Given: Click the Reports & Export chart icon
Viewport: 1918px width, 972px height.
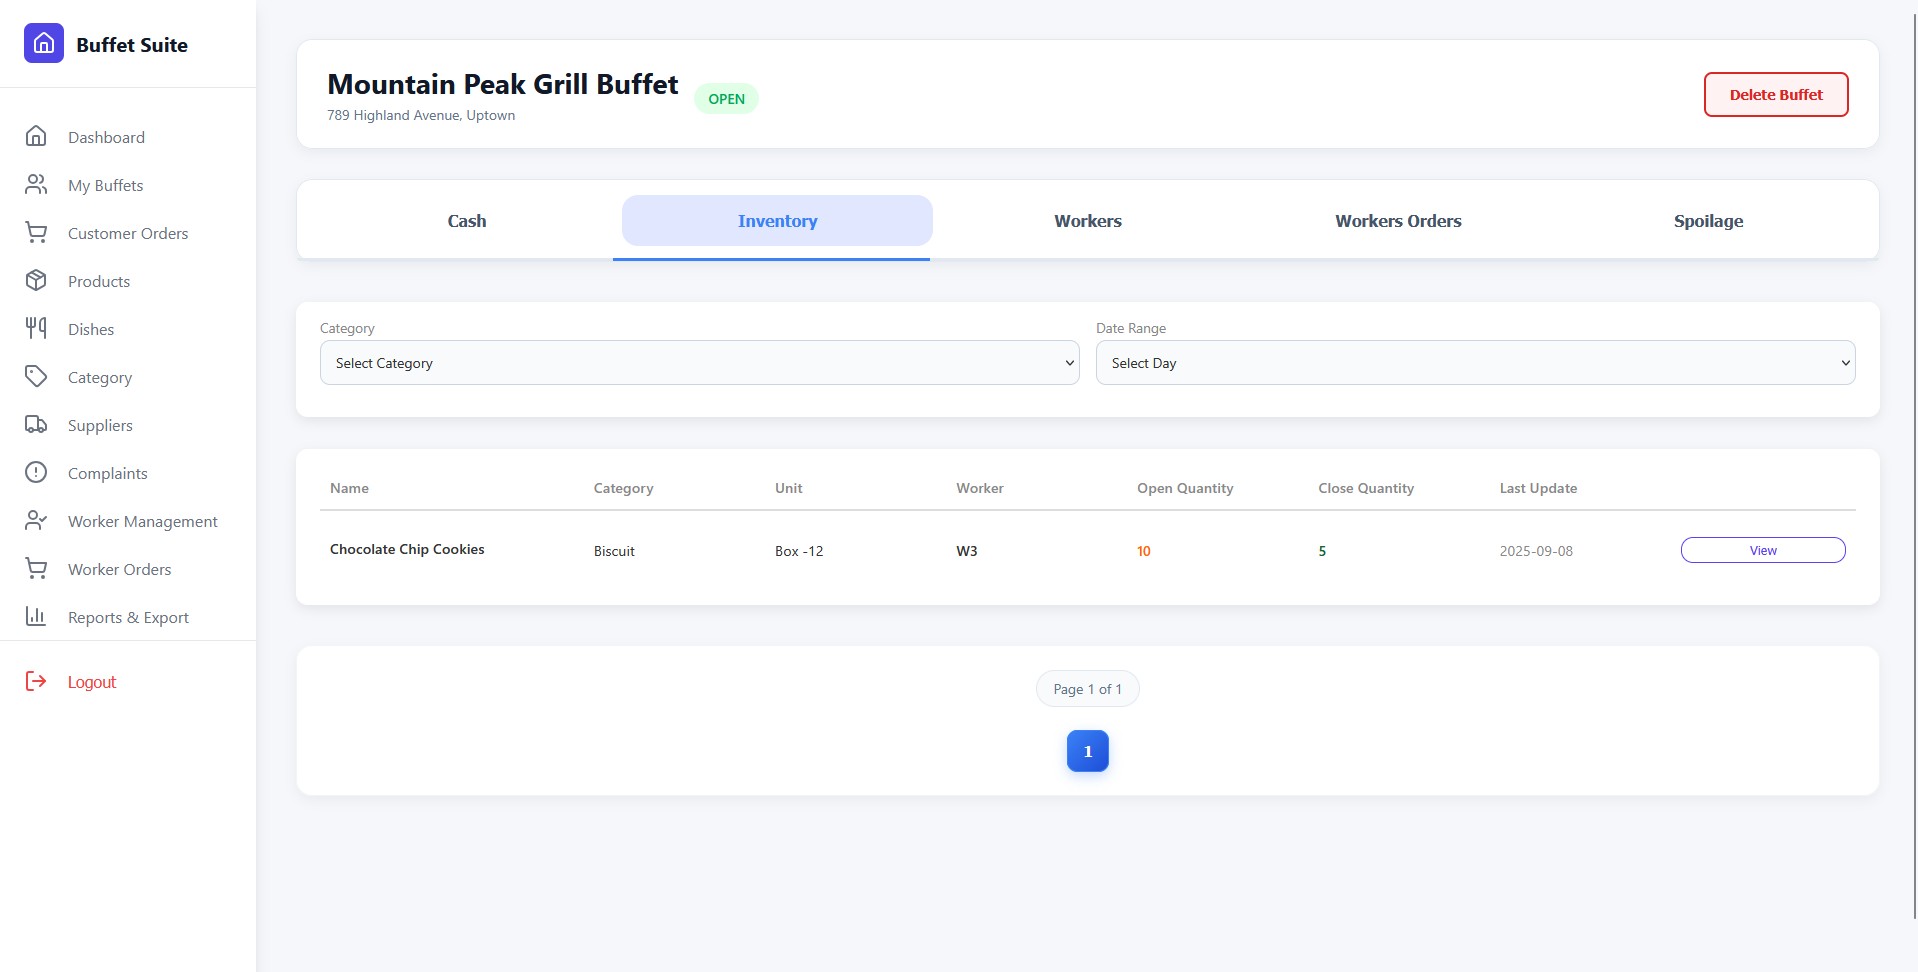Looking at the screenshot, I should 36,616.
